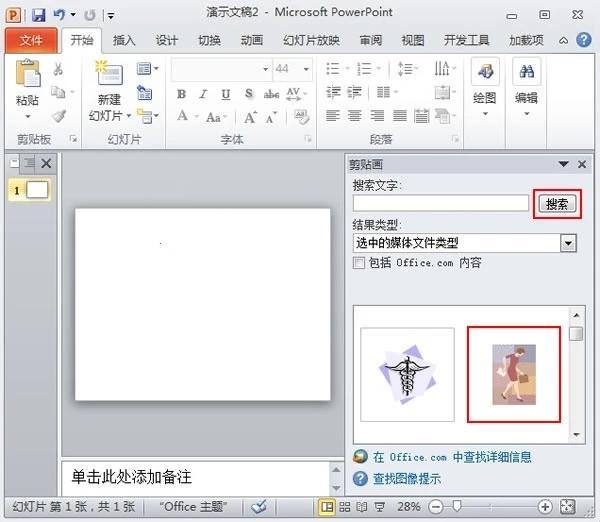Image resolution: width=600 pixels, height=522 pixels.
Task: Open the font size dropdown
Action: [x=306, y=69]
